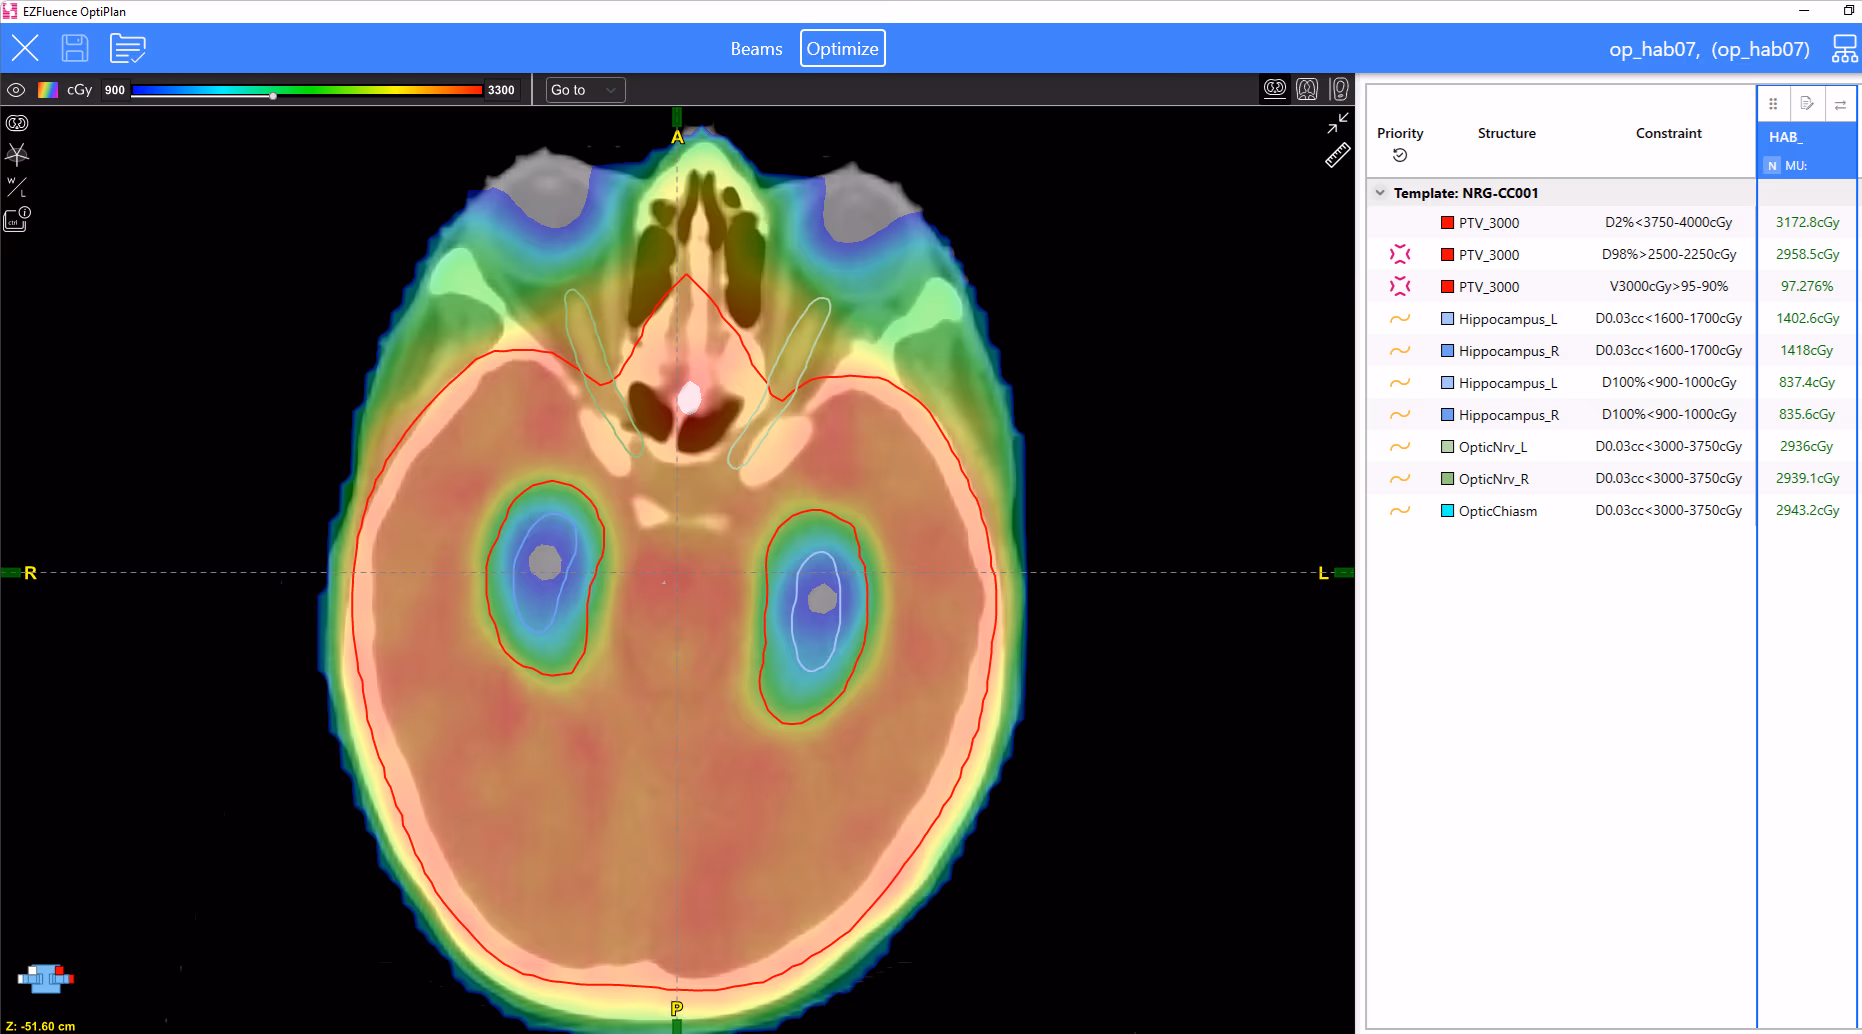Click the swap arrows icon above HAB_ column
The width and height of the screenshot is (1862, 1034).
[1840, 104]
